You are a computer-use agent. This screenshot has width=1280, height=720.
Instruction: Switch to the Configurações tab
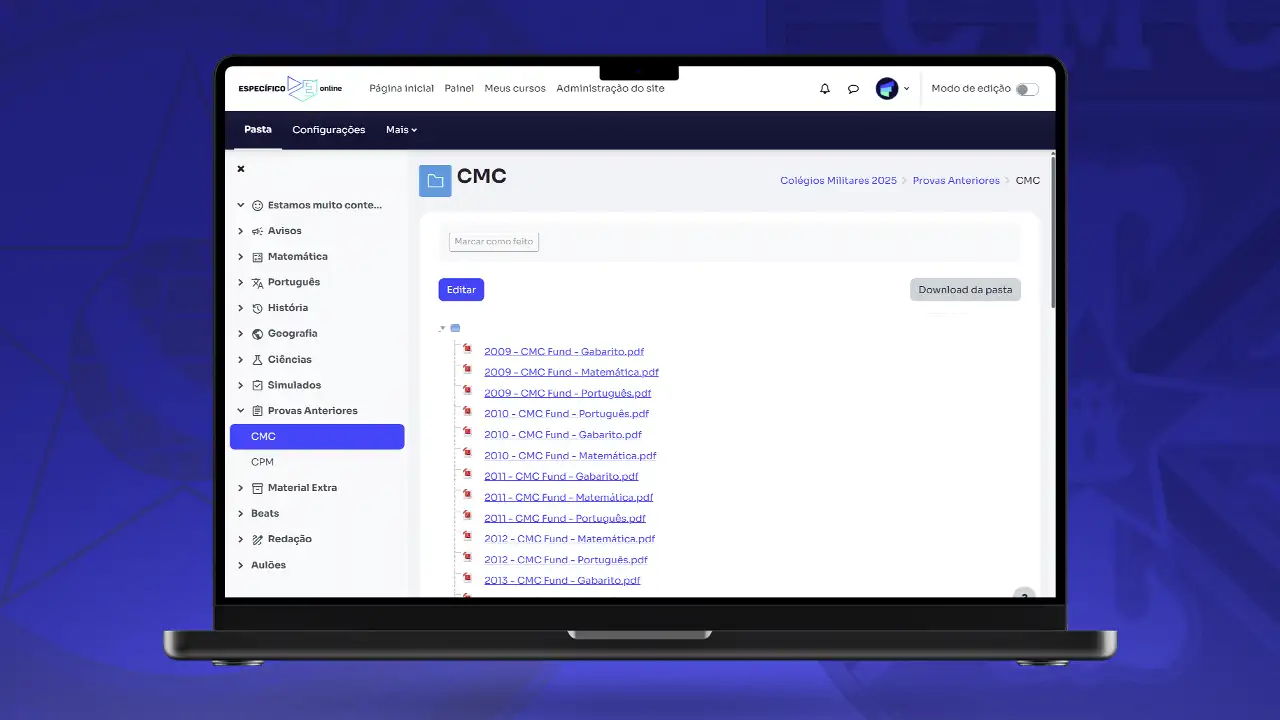click(x=328, y=130)
